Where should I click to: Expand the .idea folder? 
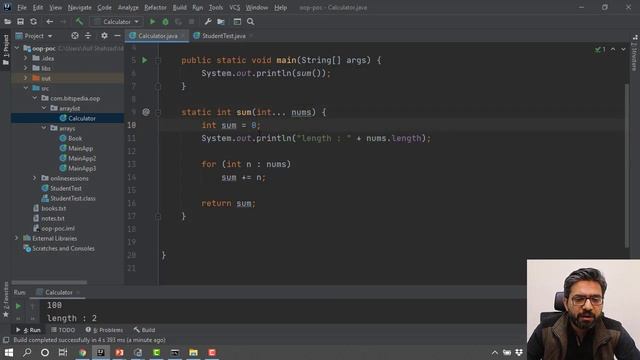(26, 58)
